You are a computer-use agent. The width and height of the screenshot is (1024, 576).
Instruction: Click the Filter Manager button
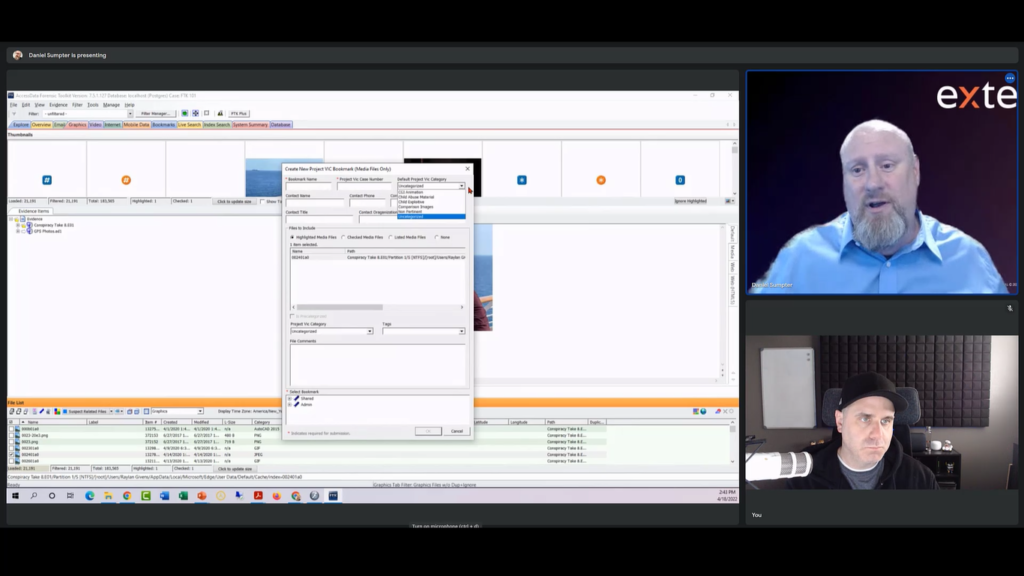click(x=155, y=114)
